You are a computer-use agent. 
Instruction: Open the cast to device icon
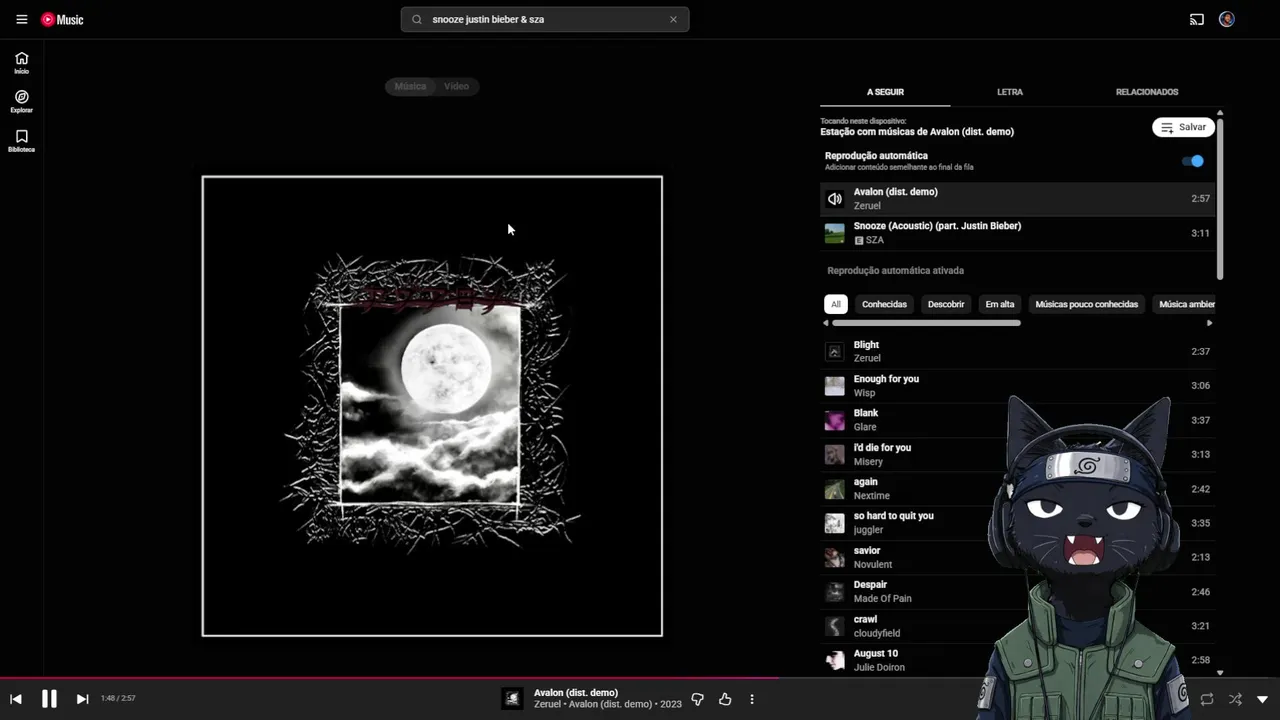pos(1196,19)
